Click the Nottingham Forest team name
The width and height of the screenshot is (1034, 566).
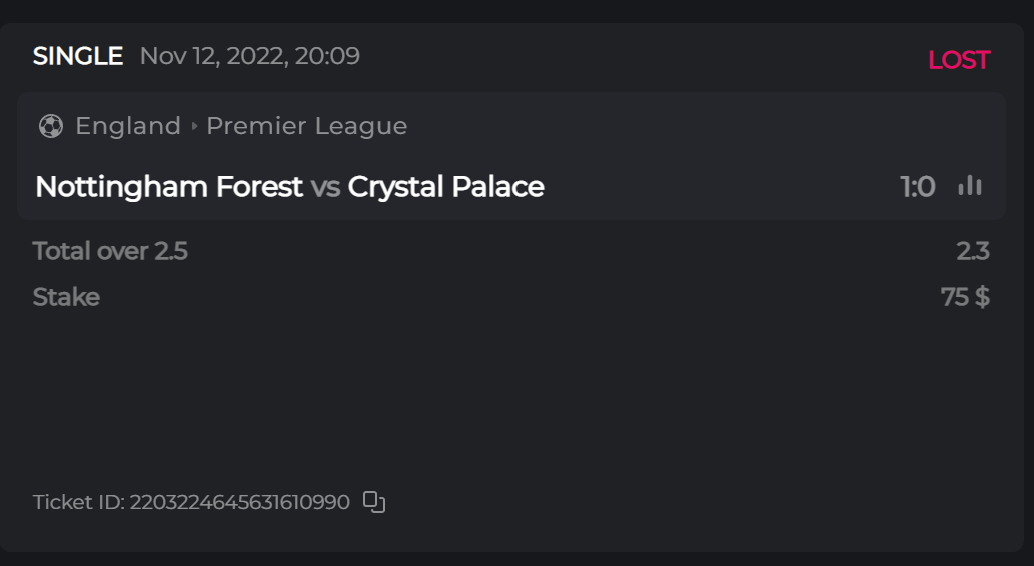(168, 187)
